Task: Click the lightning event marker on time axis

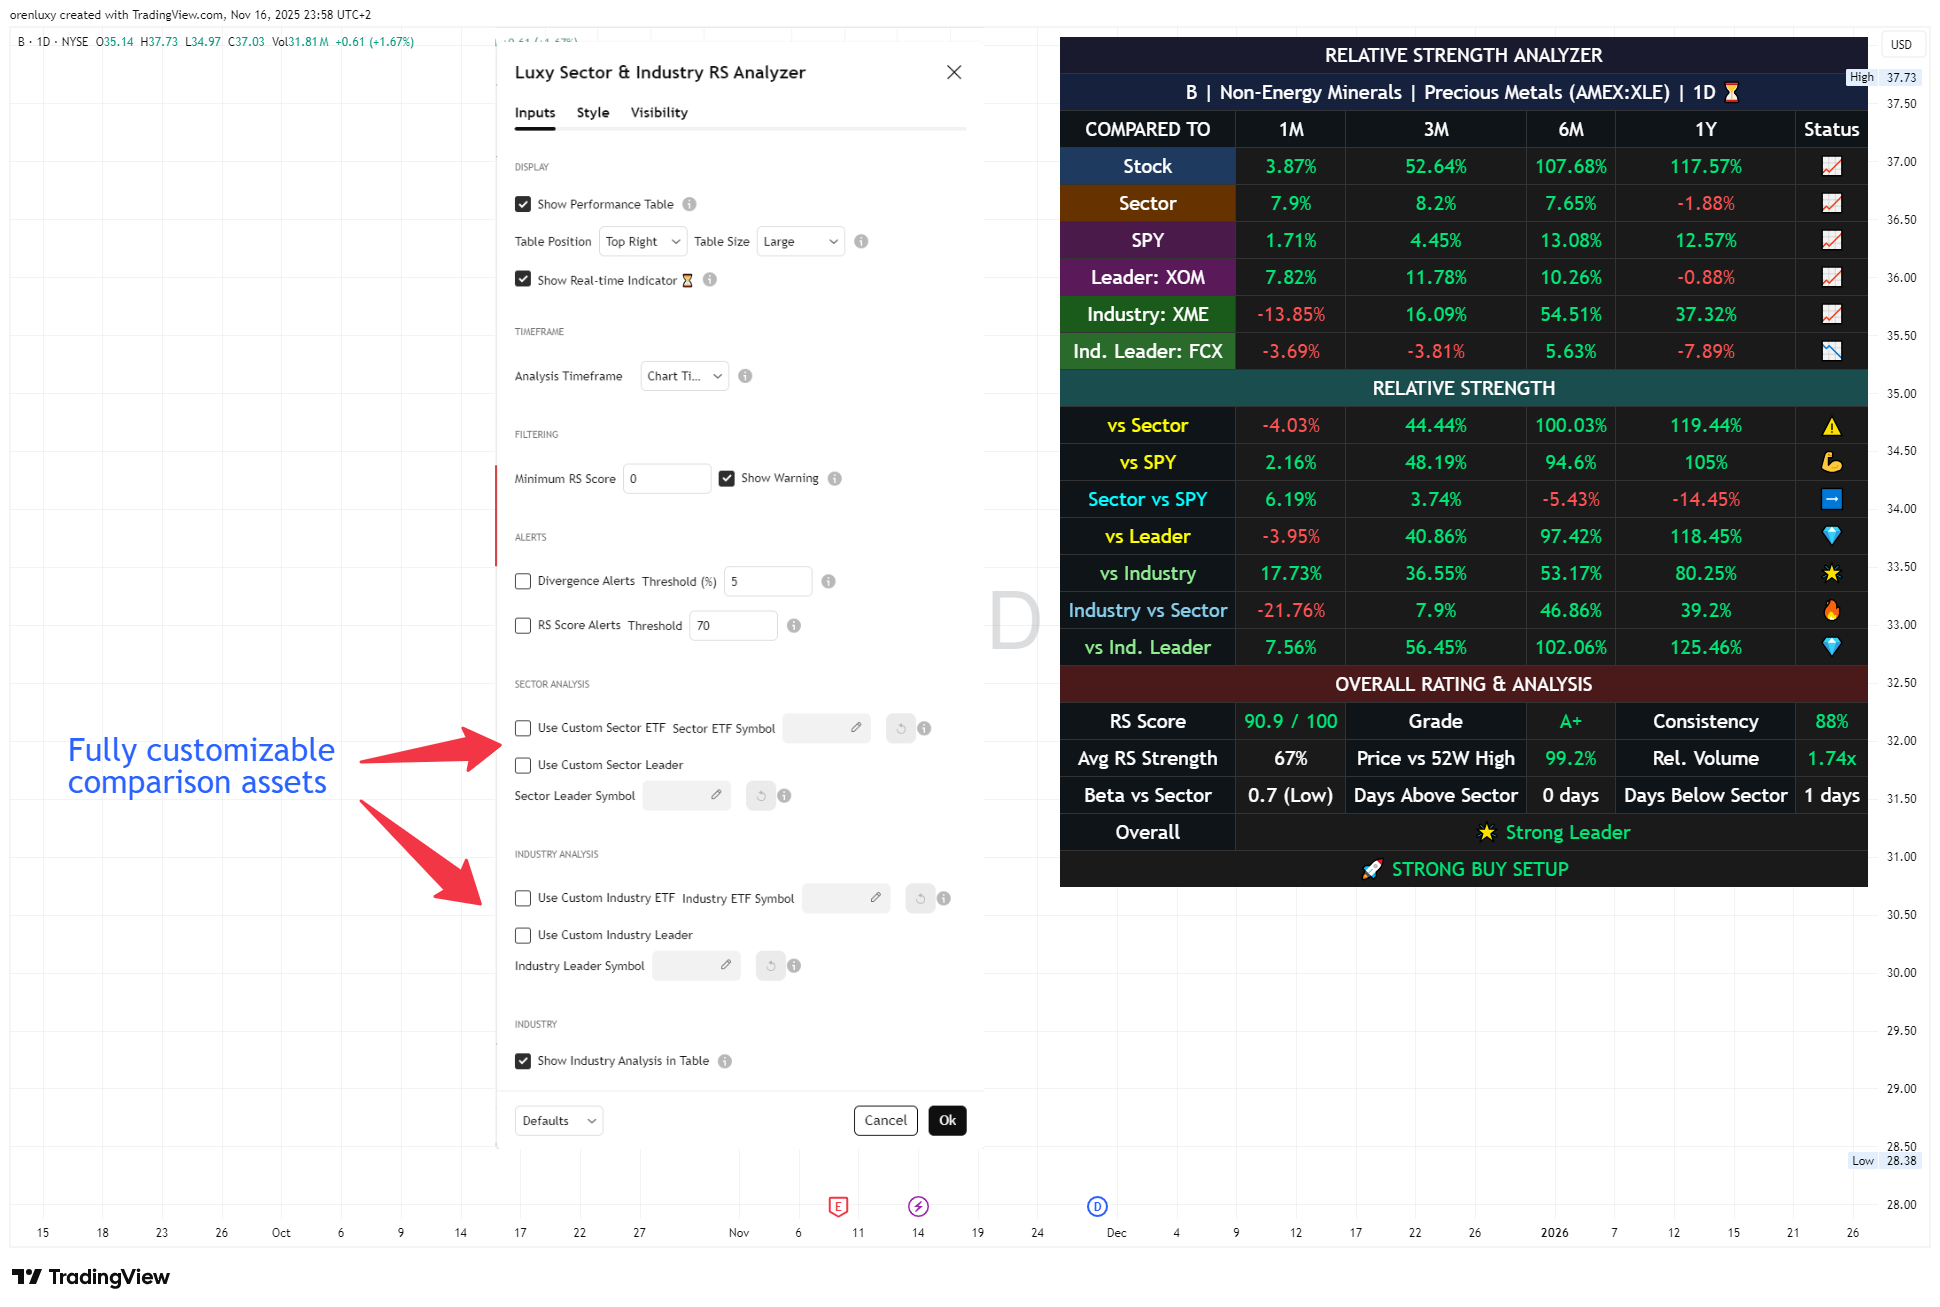Action: pyautogui.click(x=918, y=1206)
